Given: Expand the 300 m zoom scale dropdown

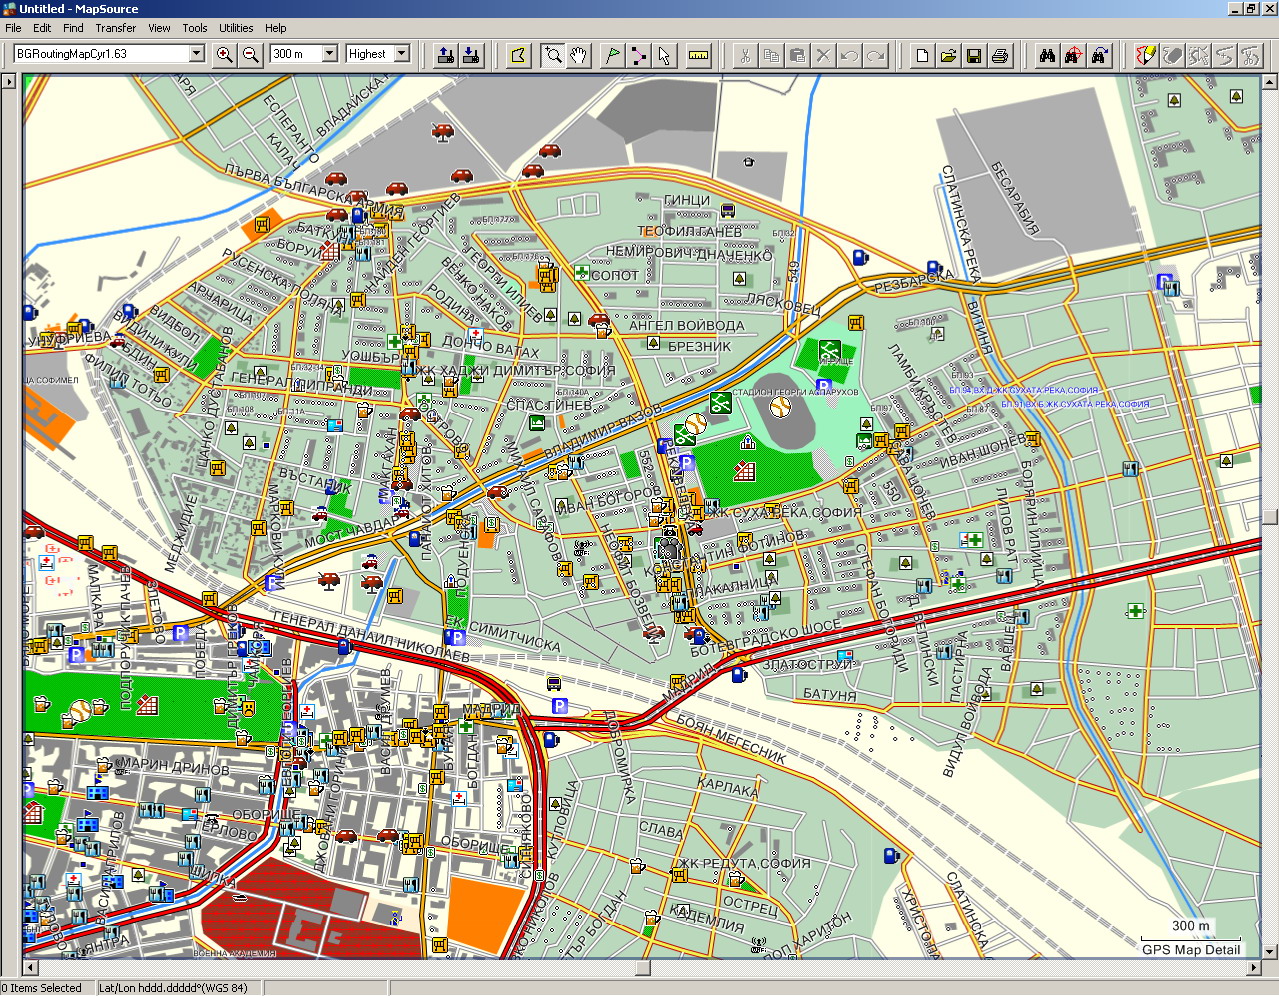Looking at the screenshot, I should tap(329, 54).
